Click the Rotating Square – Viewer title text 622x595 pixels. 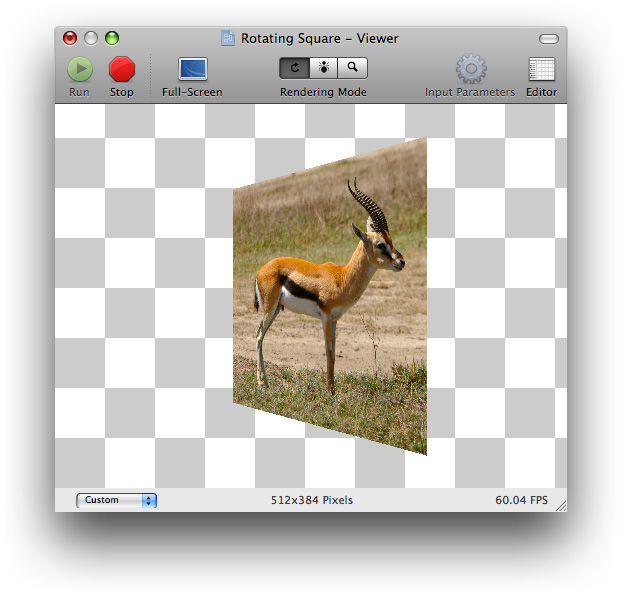(320, 39)
